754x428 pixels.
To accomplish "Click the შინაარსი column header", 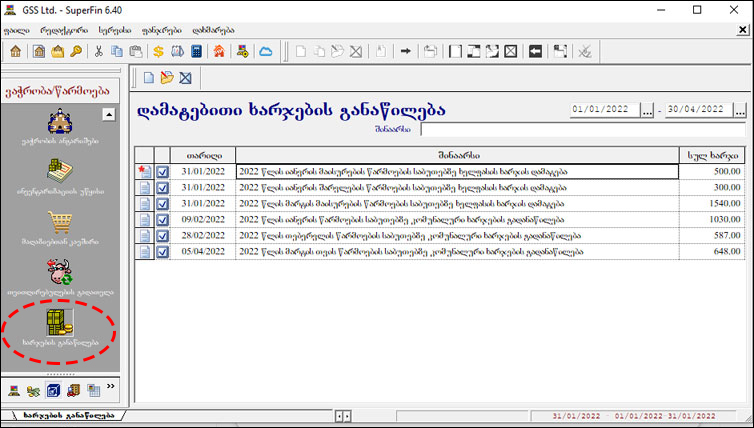I will click(457, 155).
